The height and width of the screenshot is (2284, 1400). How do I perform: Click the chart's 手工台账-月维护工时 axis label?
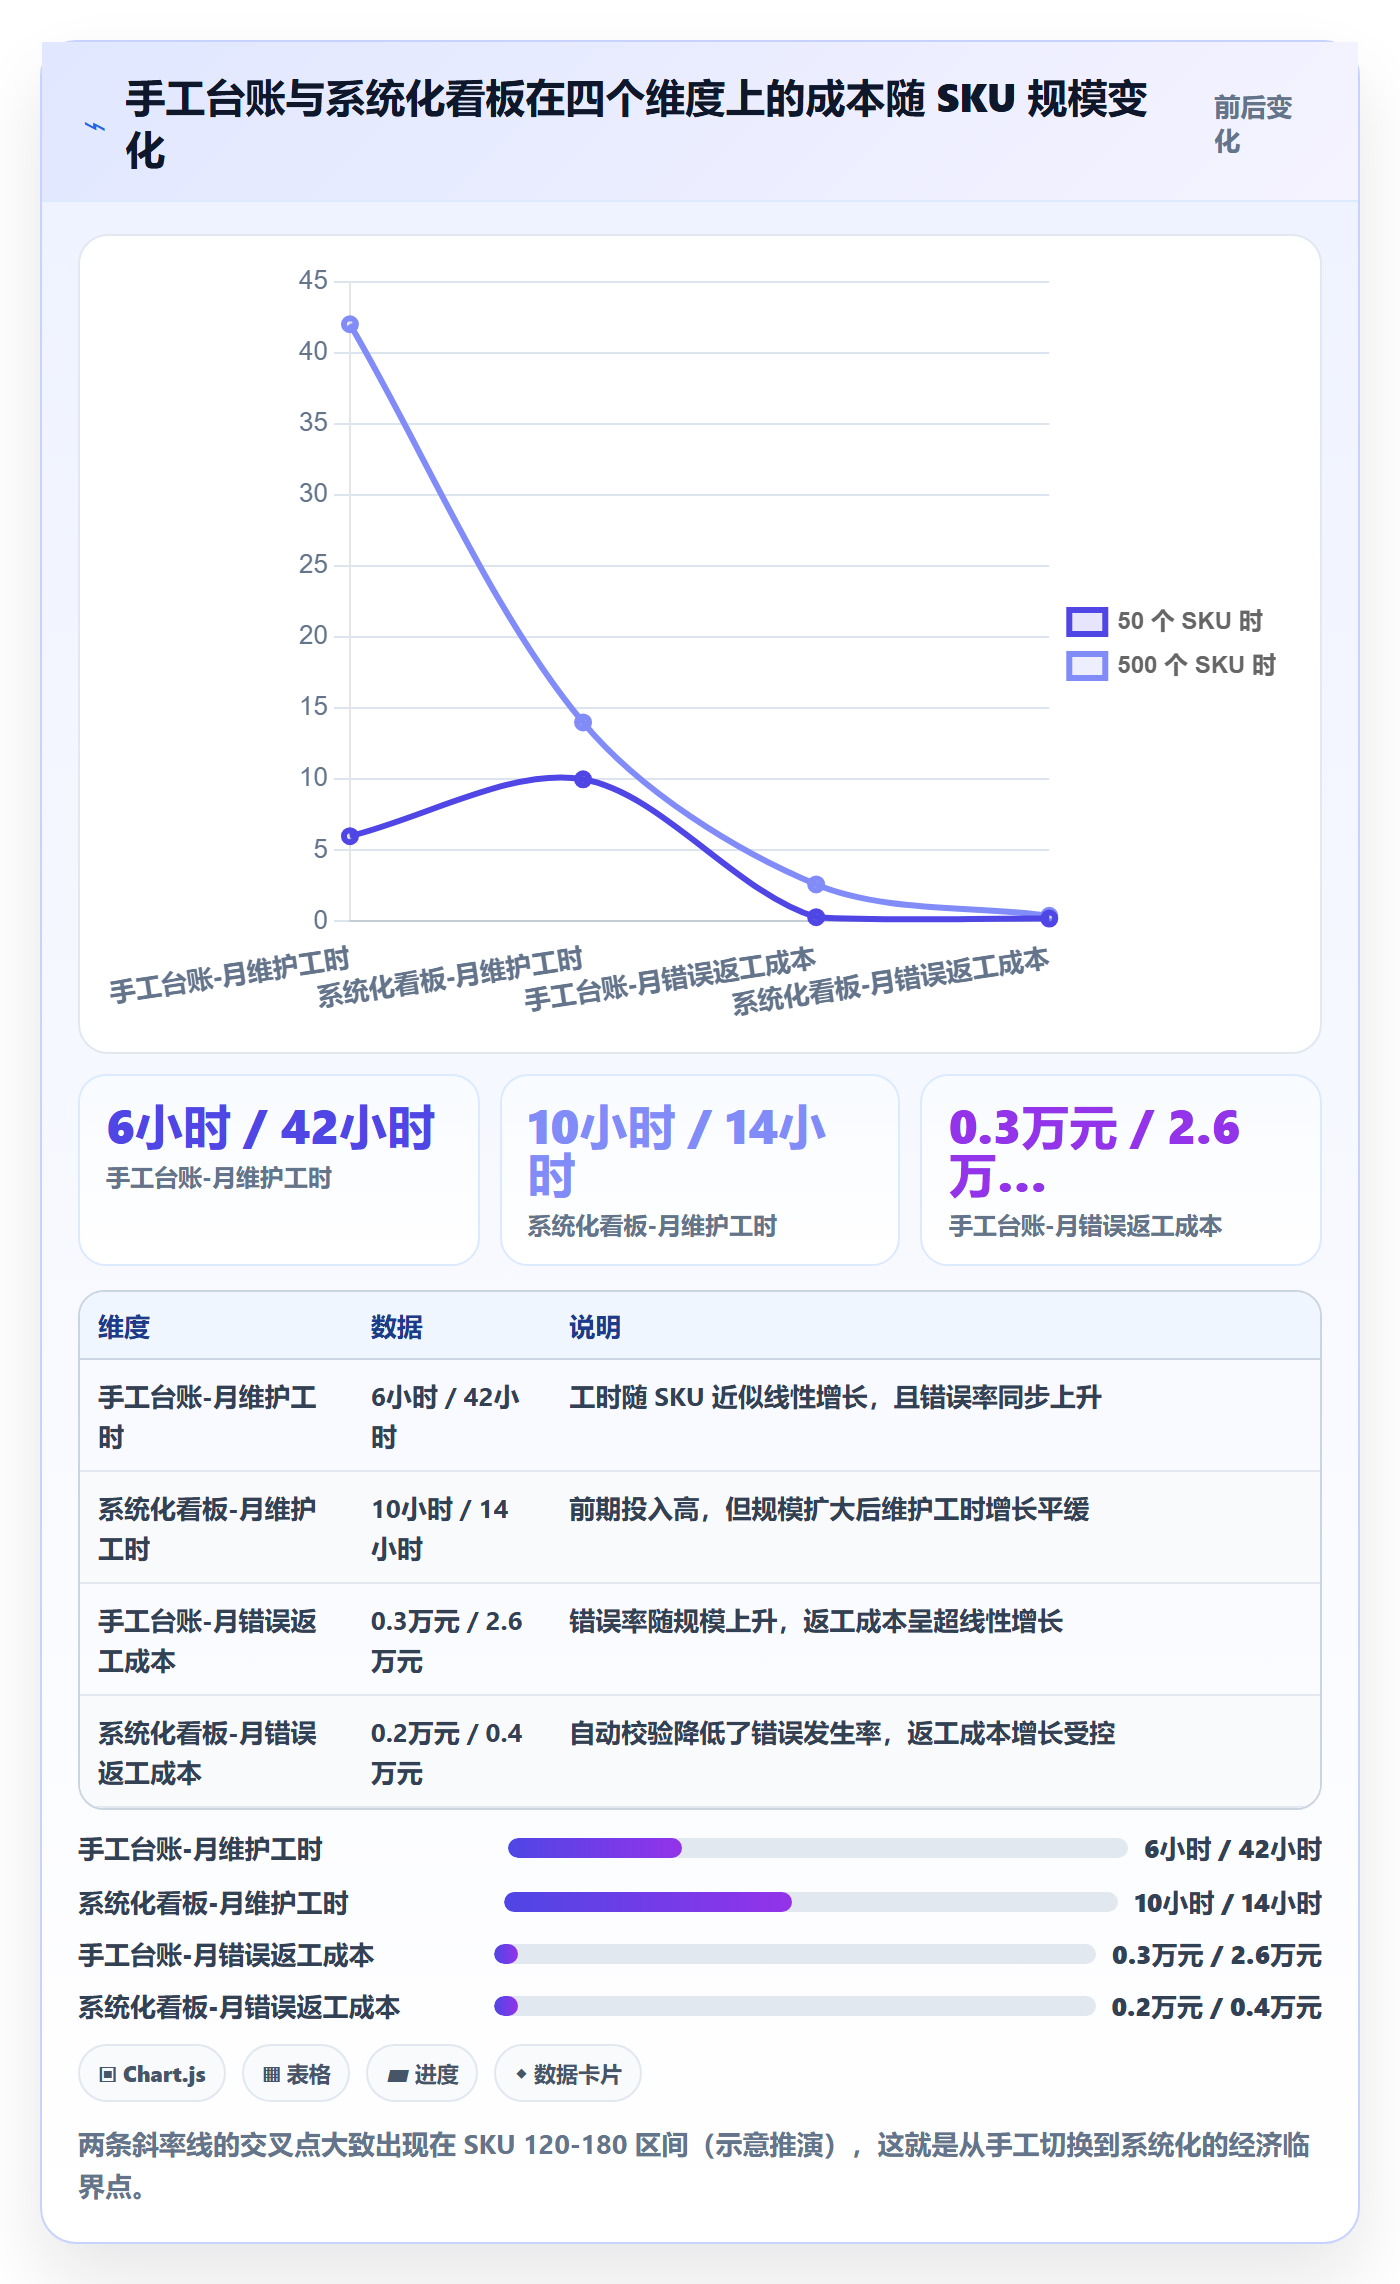point(230,975)
